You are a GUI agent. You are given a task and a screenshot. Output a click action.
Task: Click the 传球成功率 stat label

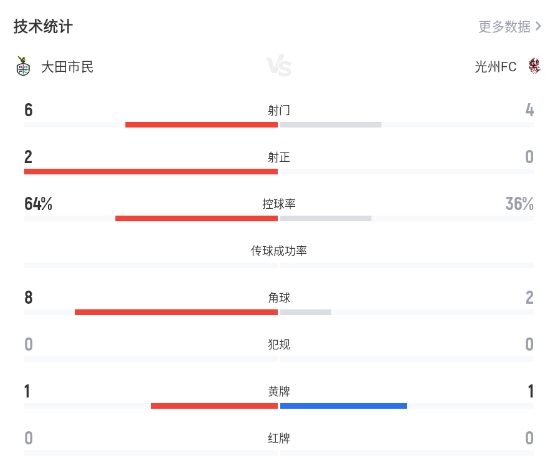pyautogui.click(x=279, y=251)
